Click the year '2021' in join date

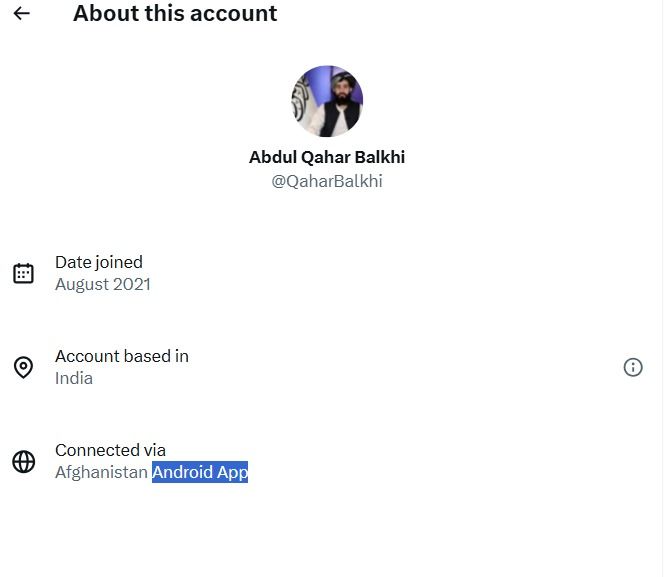pyautogui.click(x=132, y=284)
